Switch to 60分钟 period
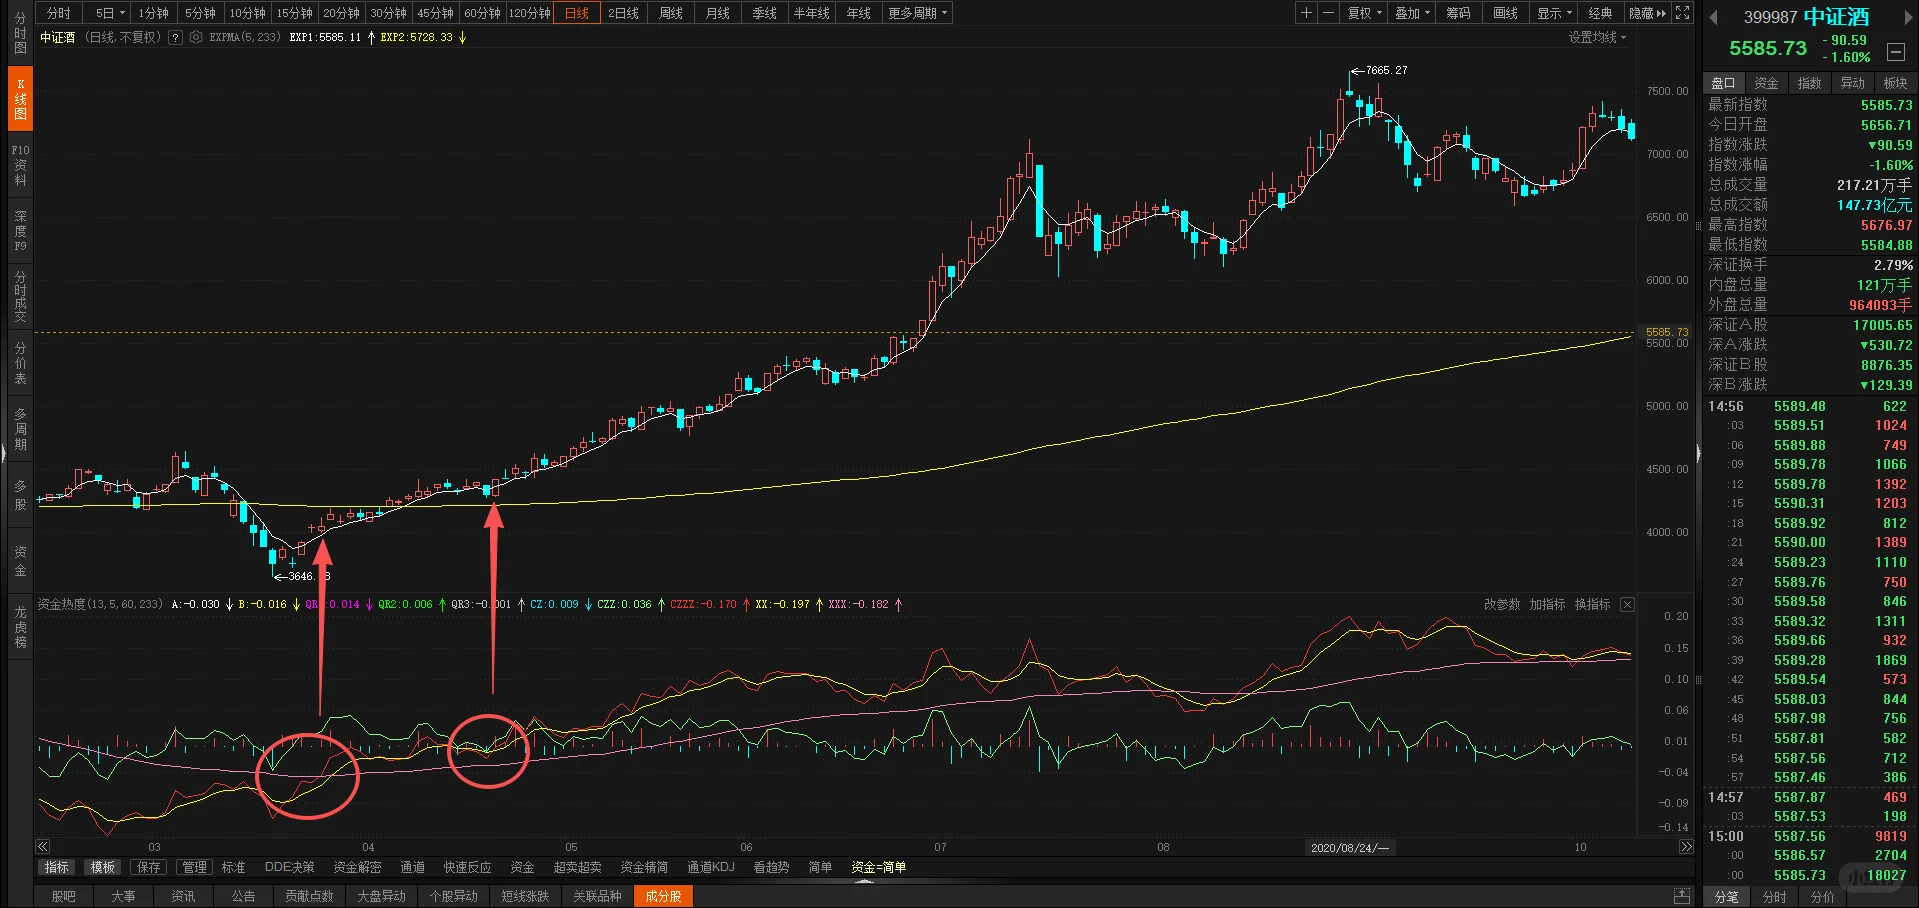Image resolution: width=1919 pixels, height=908 pixels. click(482, 13)
